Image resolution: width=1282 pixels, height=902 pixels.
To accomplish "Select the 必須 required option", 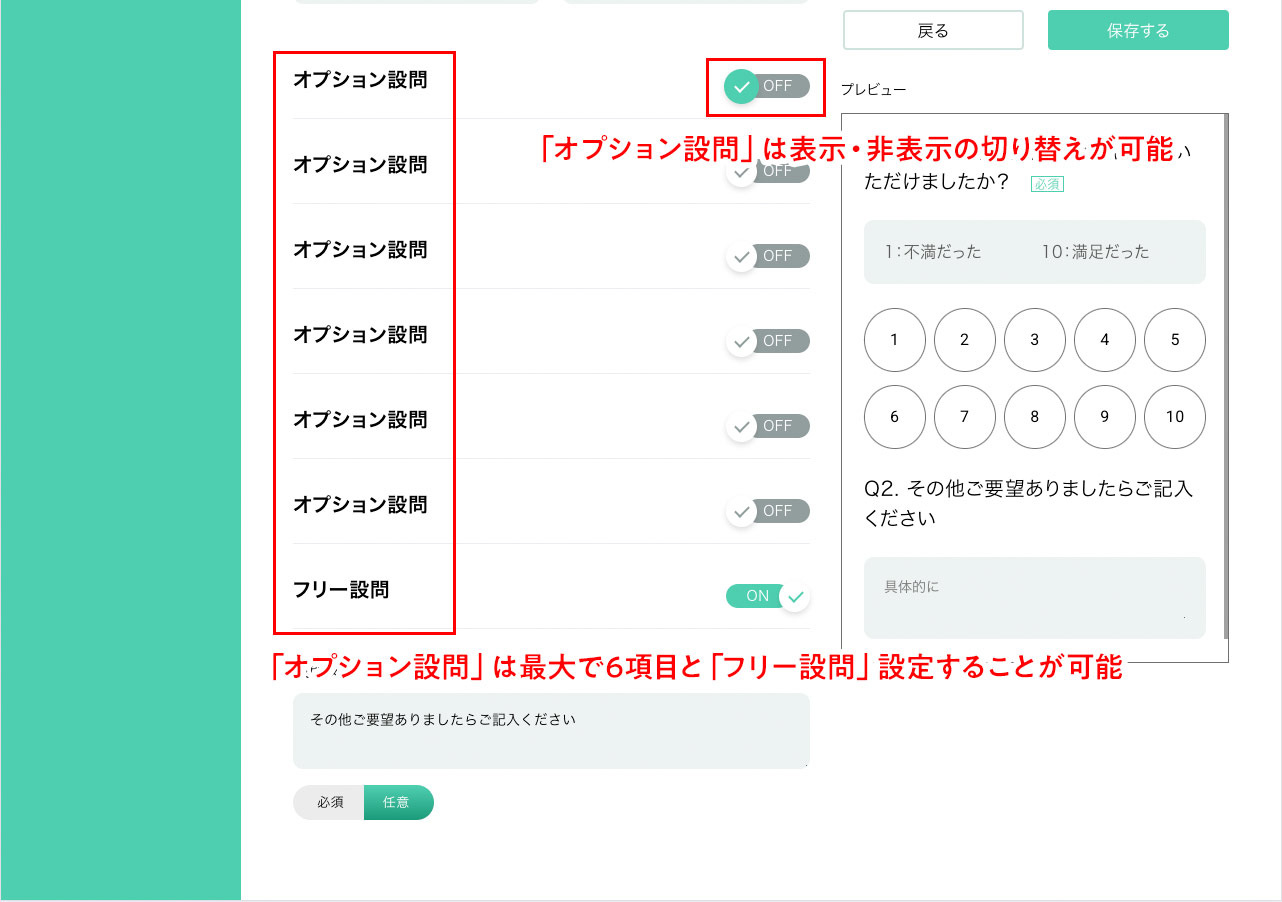I will pos(329,802).
